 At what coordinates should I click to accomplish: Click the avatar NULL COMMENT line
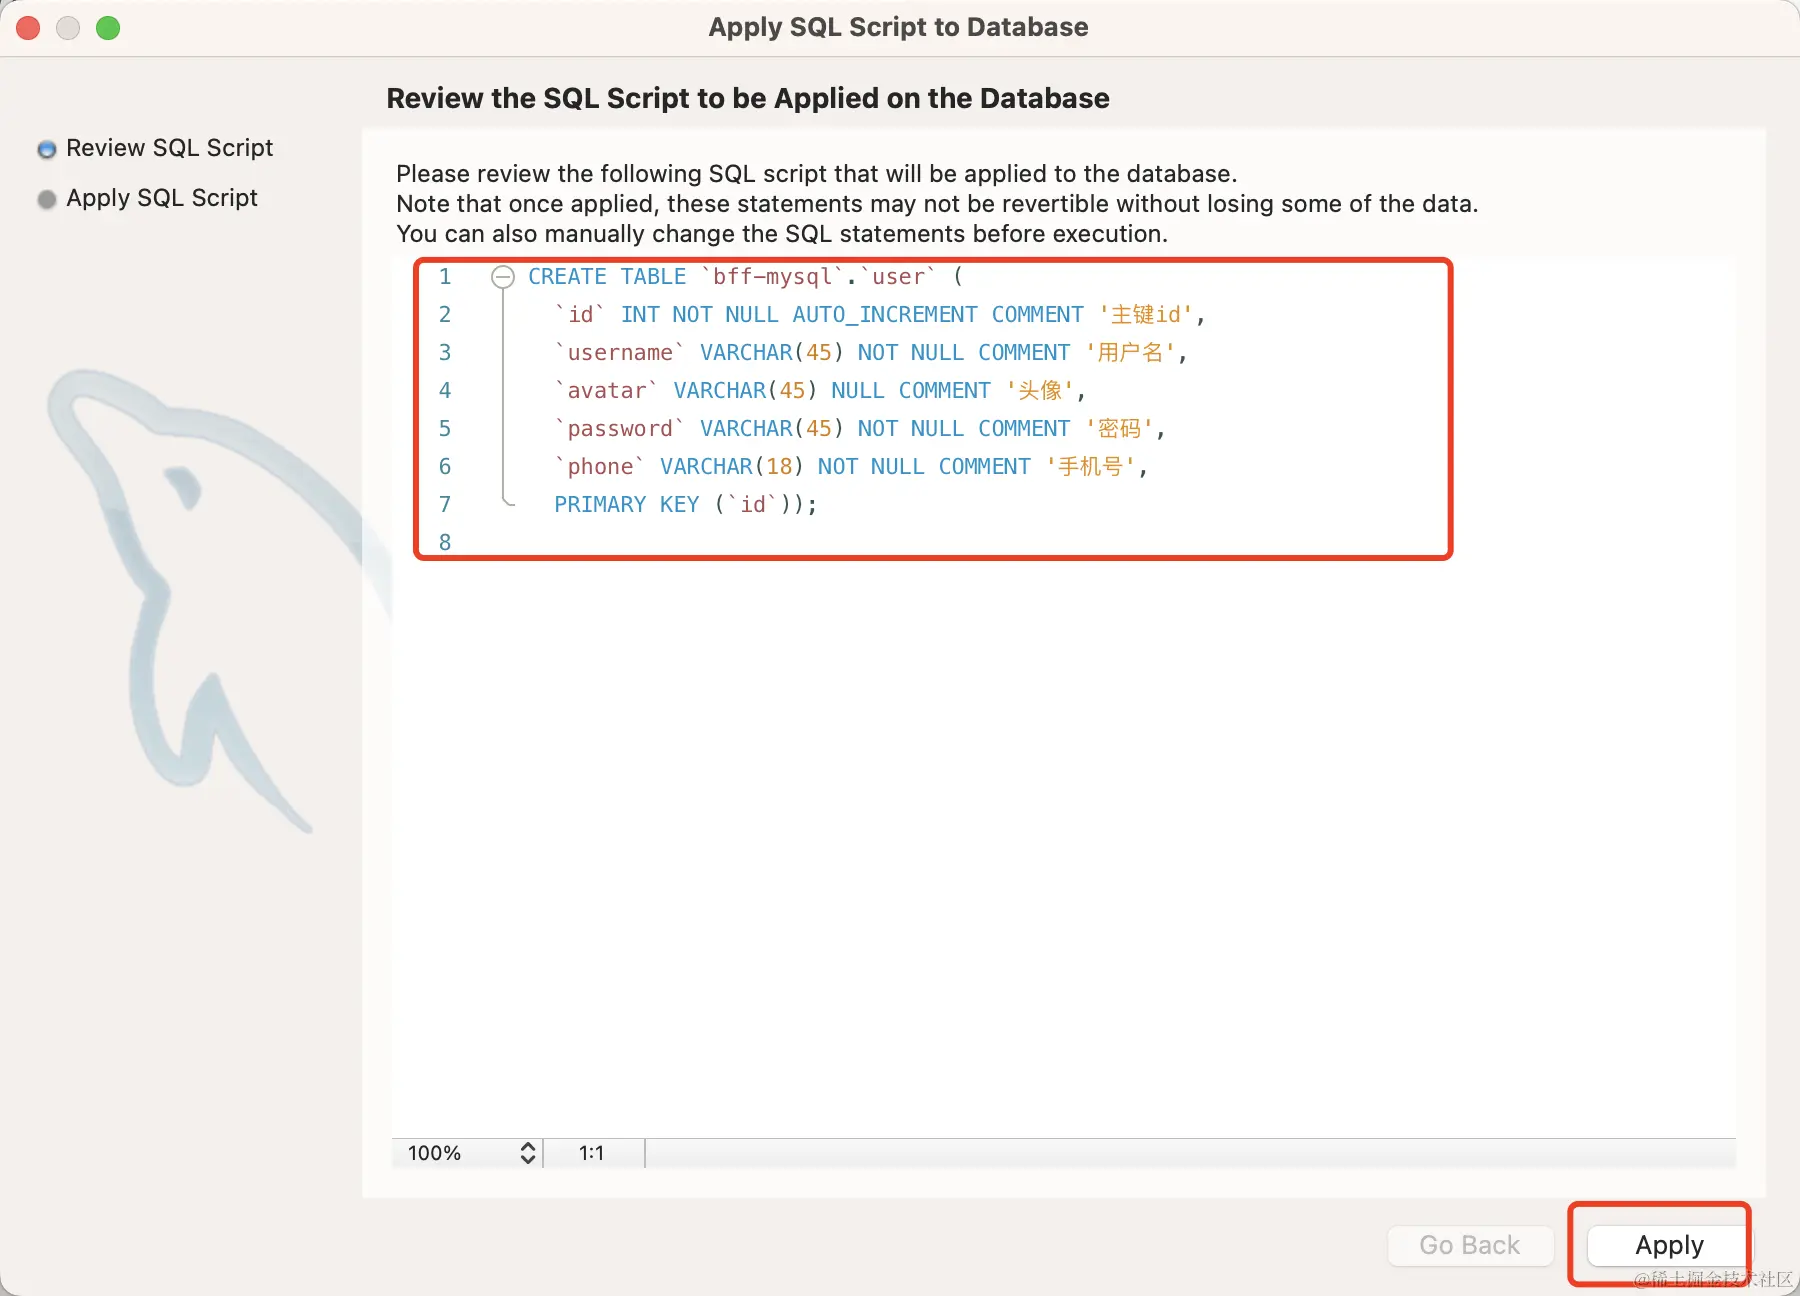click(x=760, y=390)
